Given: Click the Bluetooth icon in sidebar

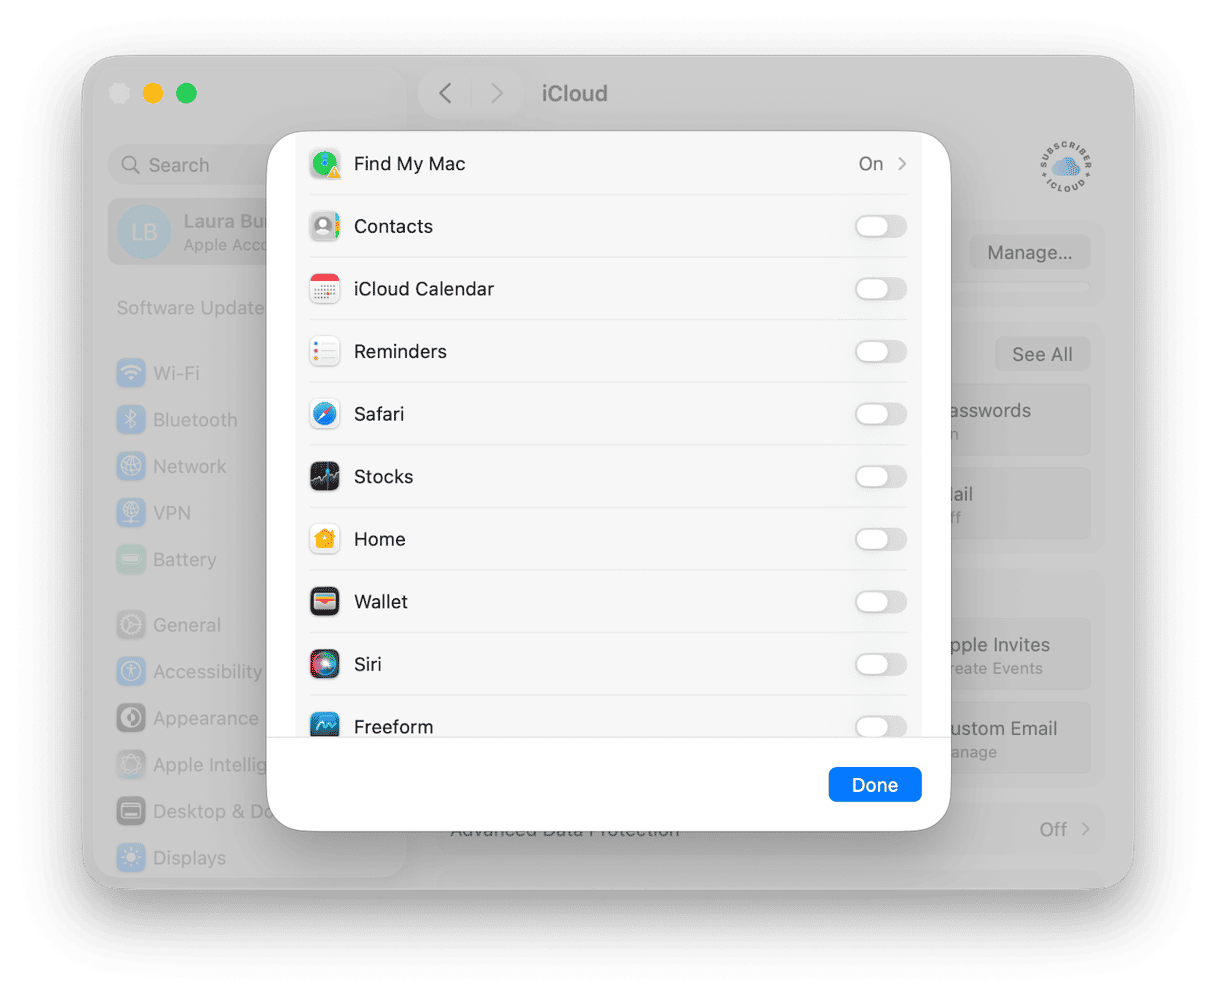Looking at the screenshot, I should 131,420.
